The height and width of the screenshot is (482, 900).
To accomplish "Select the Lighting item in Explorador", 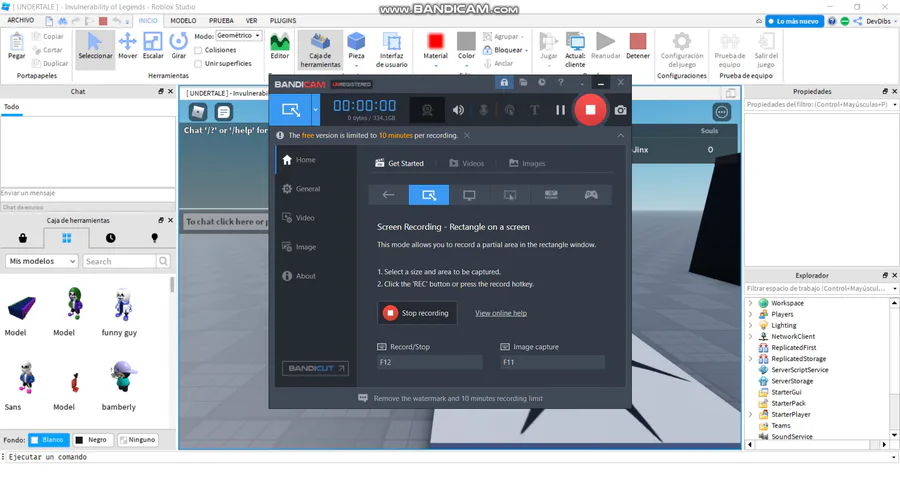I will click(783, 325).
